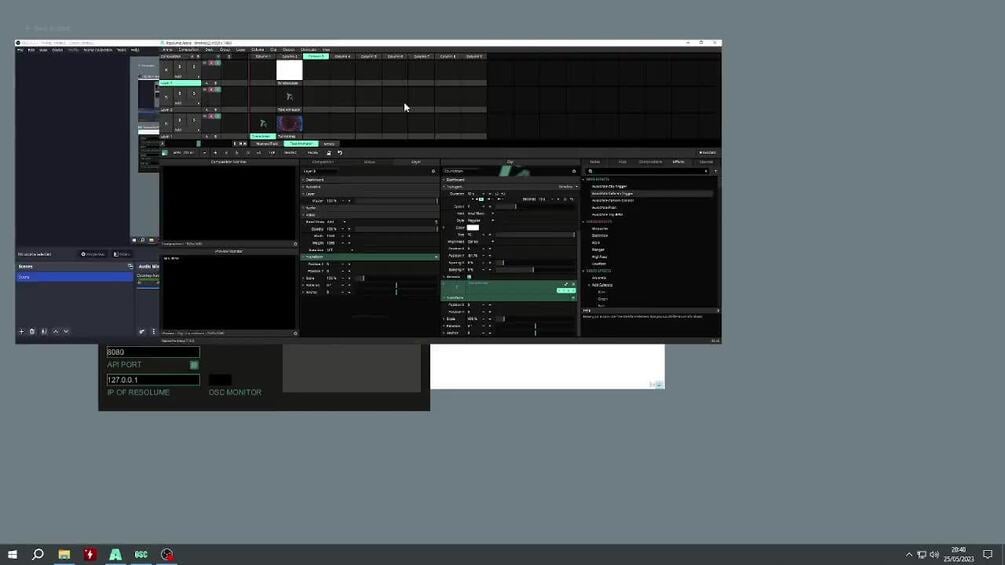The image size is (1005, 565).
Task: Open File Explorer from the taskbar
Action: click(x=64, y=554)
